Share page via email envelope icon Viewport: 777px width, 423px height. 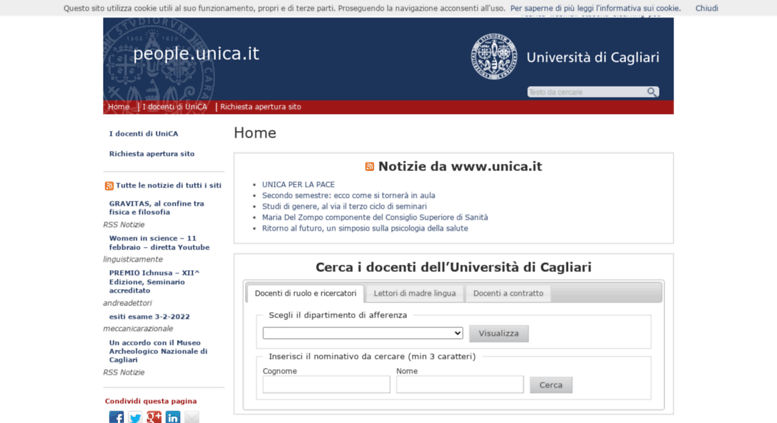point(192,417)
